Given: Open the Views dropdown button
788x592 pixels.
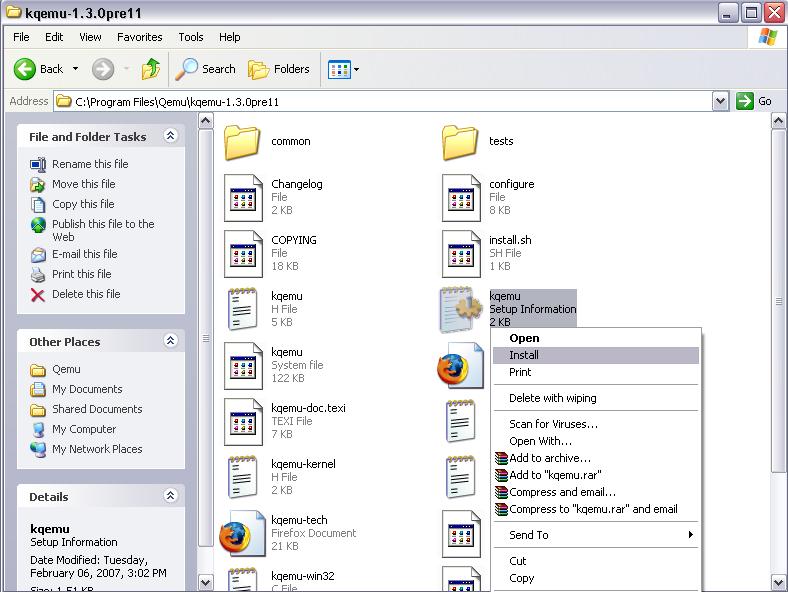Looking at the screenshot, I should [343, 69].
